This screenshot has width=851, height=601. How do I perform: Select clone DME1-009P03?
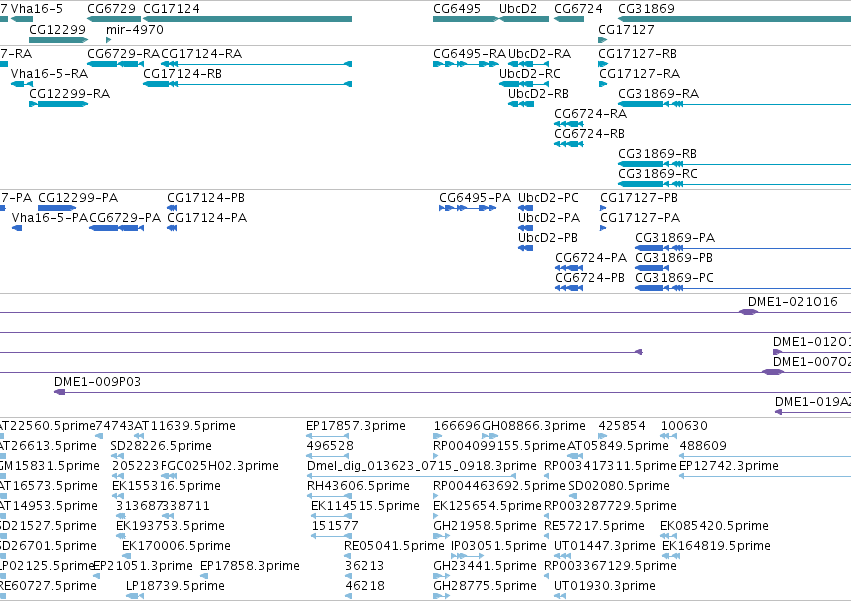[x=97, y=382]
